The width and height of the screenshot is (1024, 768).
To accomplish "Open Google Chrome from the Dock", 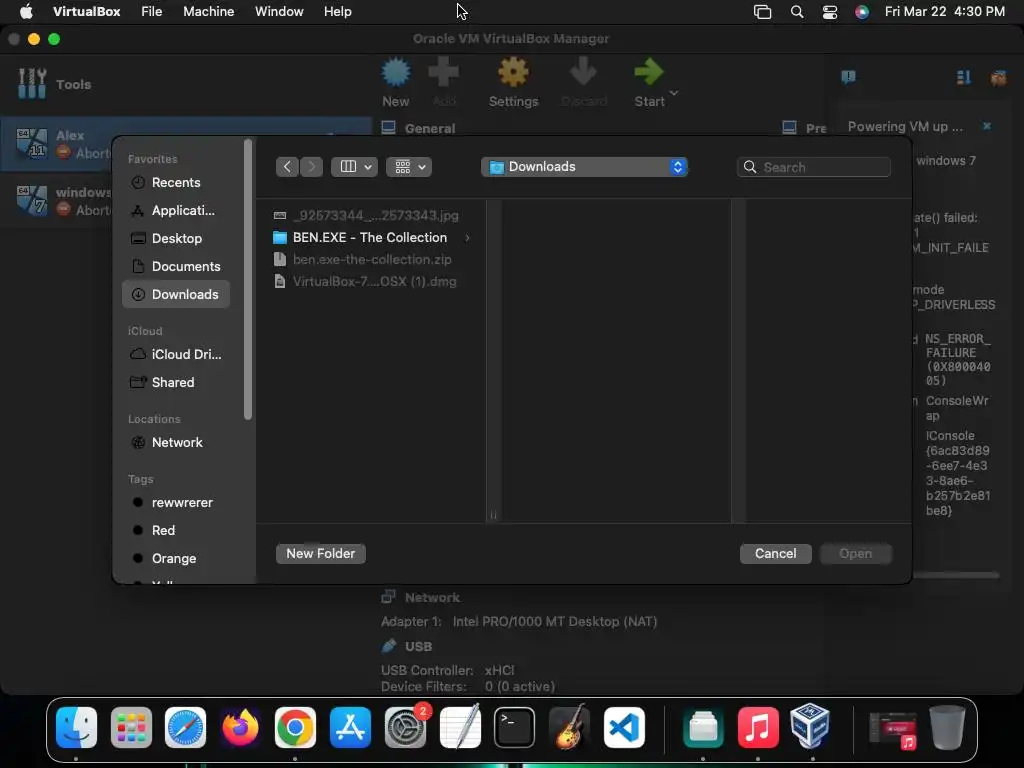I will 295,727.
